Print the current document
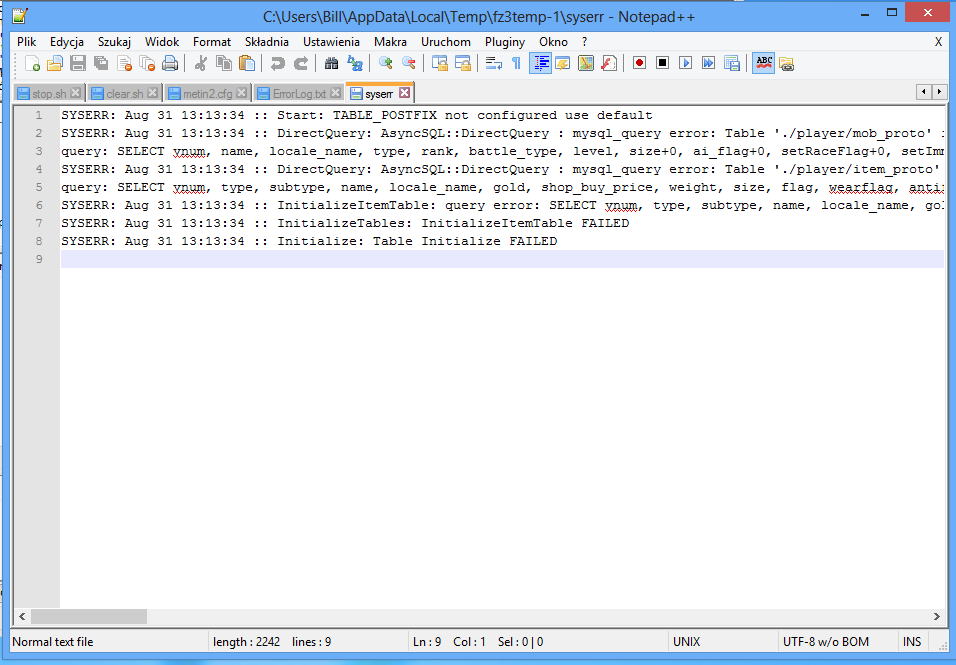 [170, 63]
